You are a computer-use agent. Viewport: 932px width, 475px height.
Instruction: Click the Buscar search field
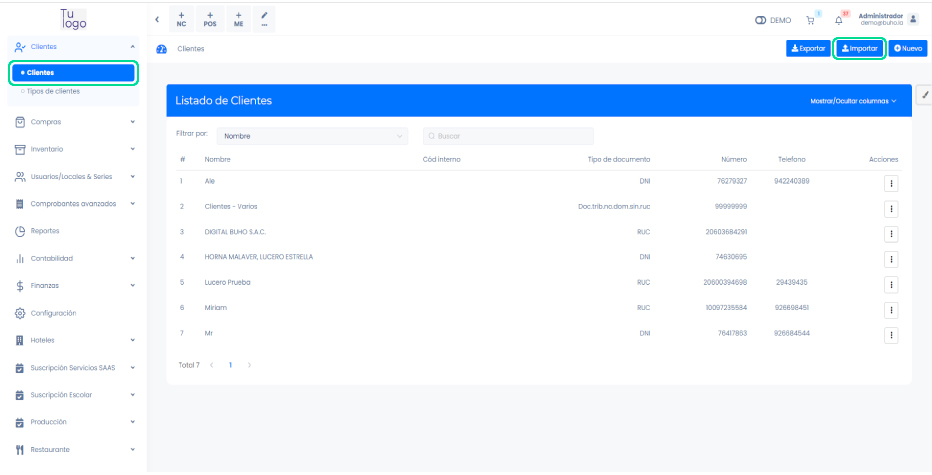508,135
